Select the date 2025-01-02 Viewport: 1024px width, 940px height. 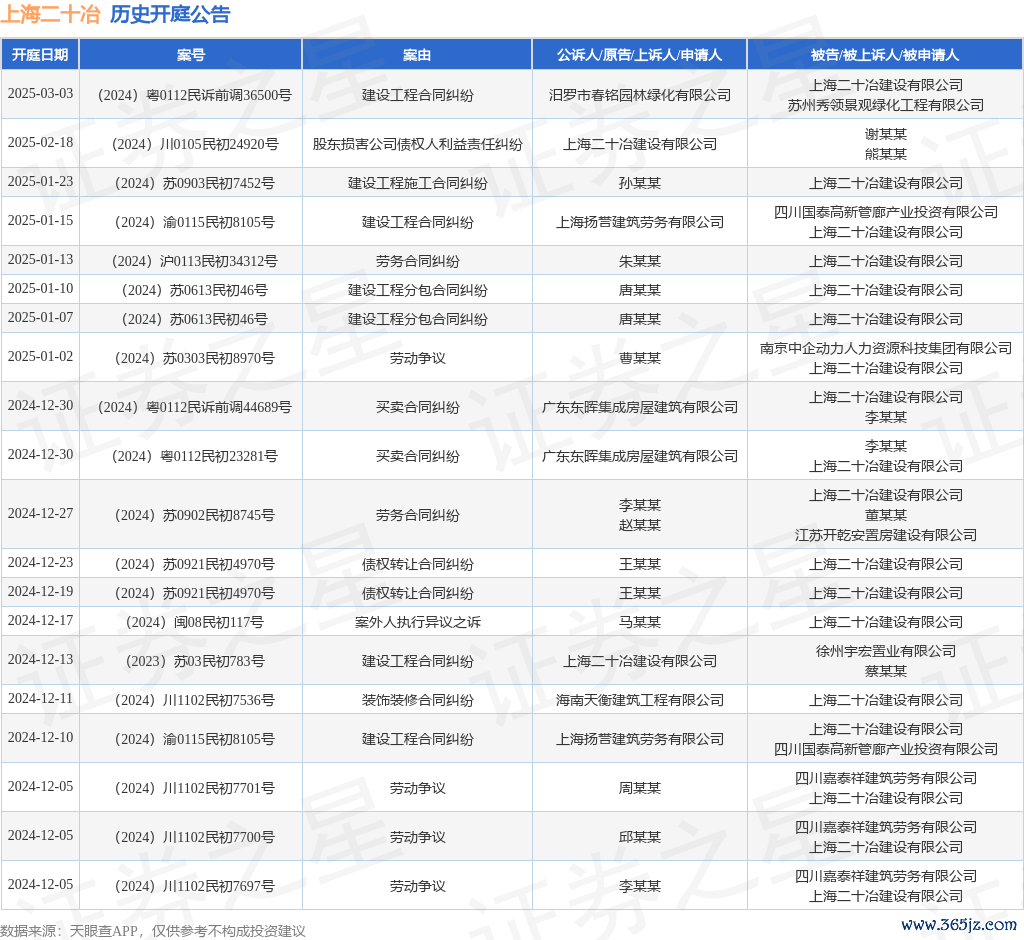[x=40, y=357]
